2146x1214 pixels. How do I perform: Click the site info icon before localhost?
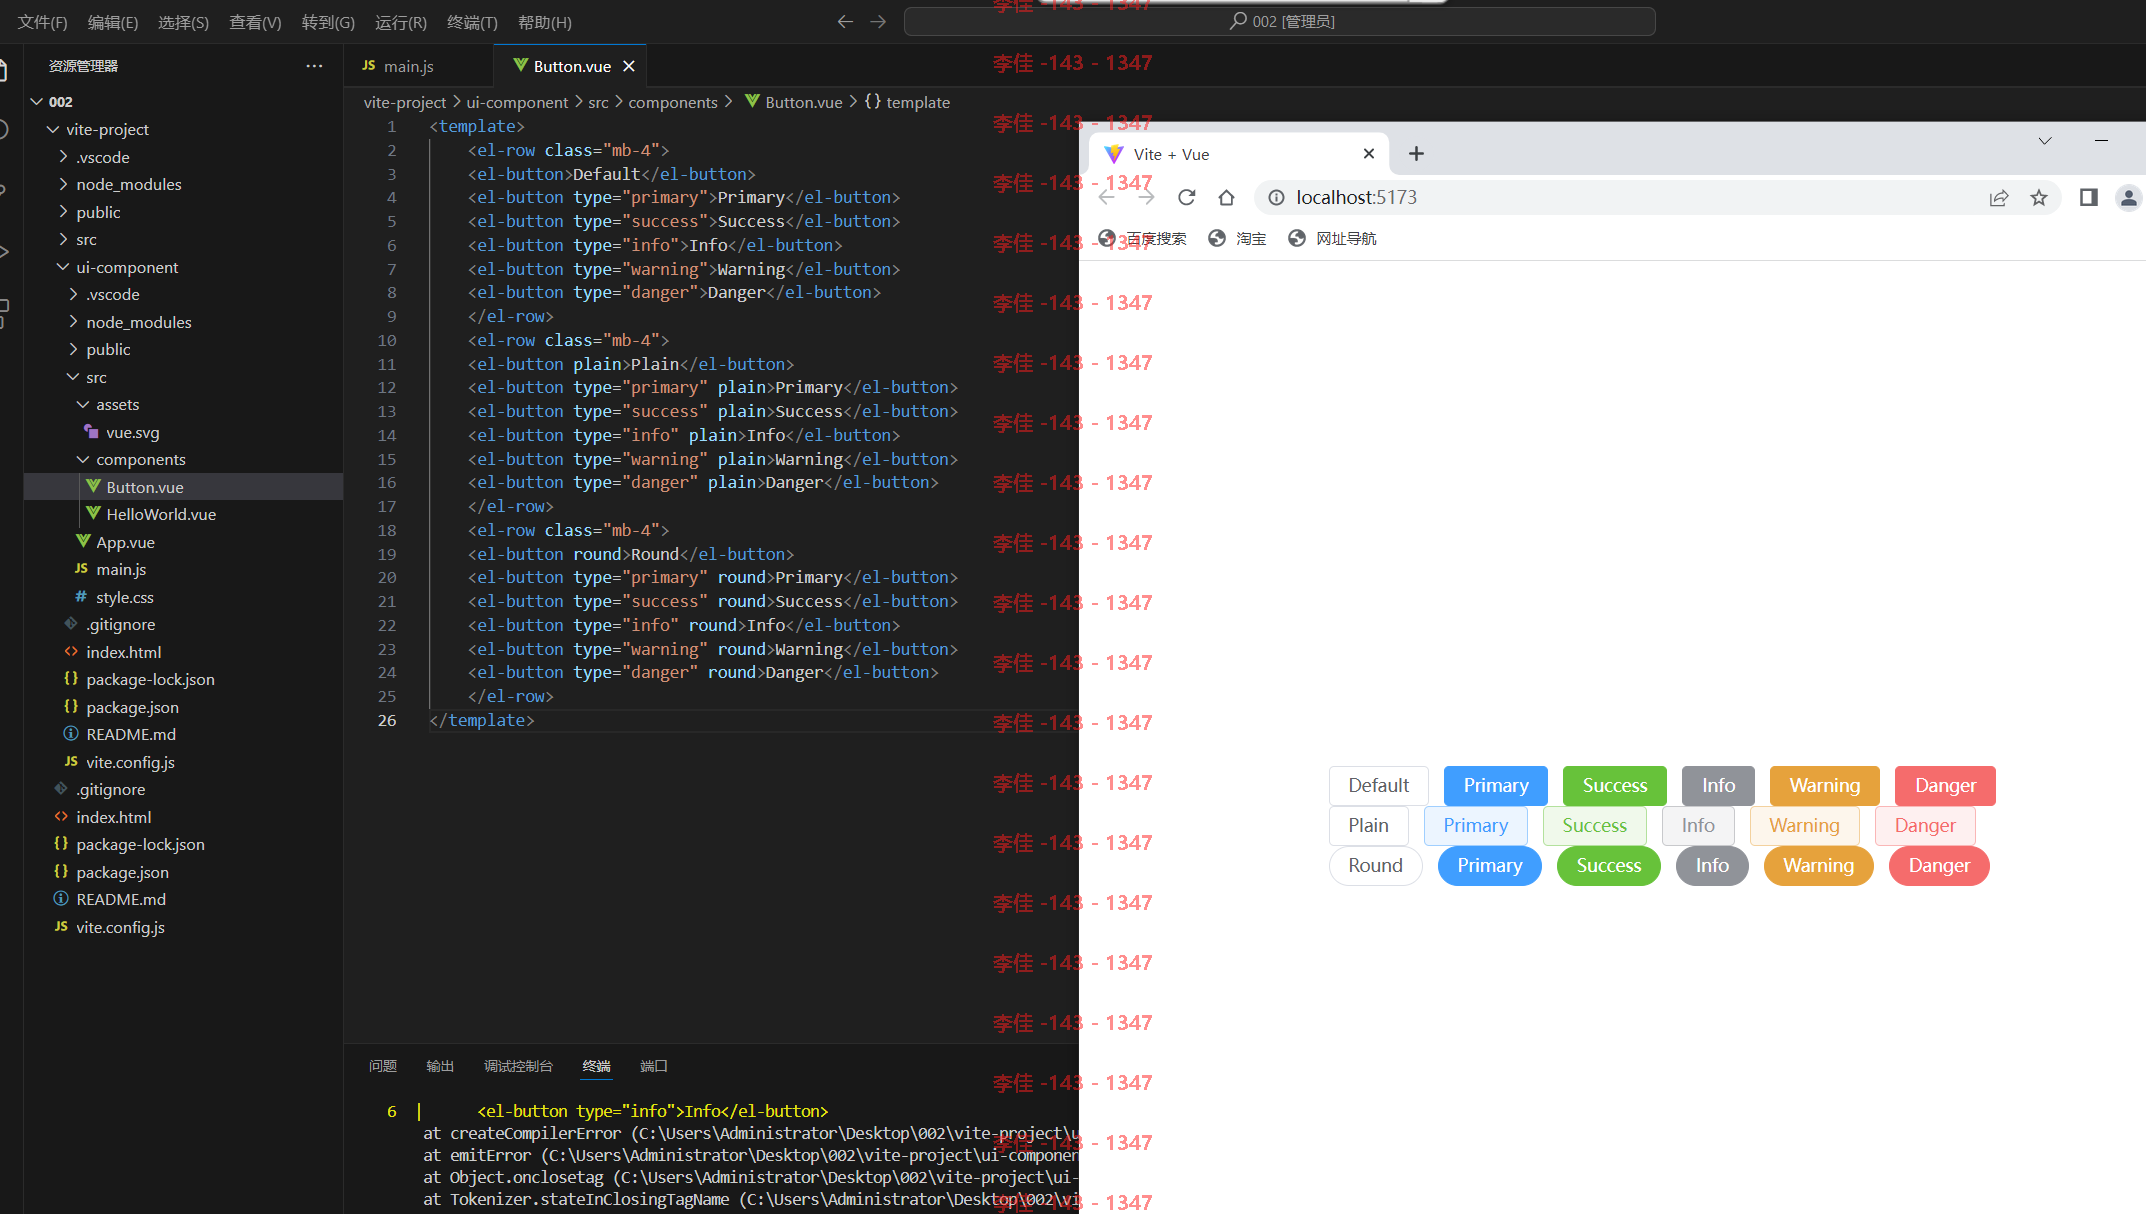[x=1276, y=198]
